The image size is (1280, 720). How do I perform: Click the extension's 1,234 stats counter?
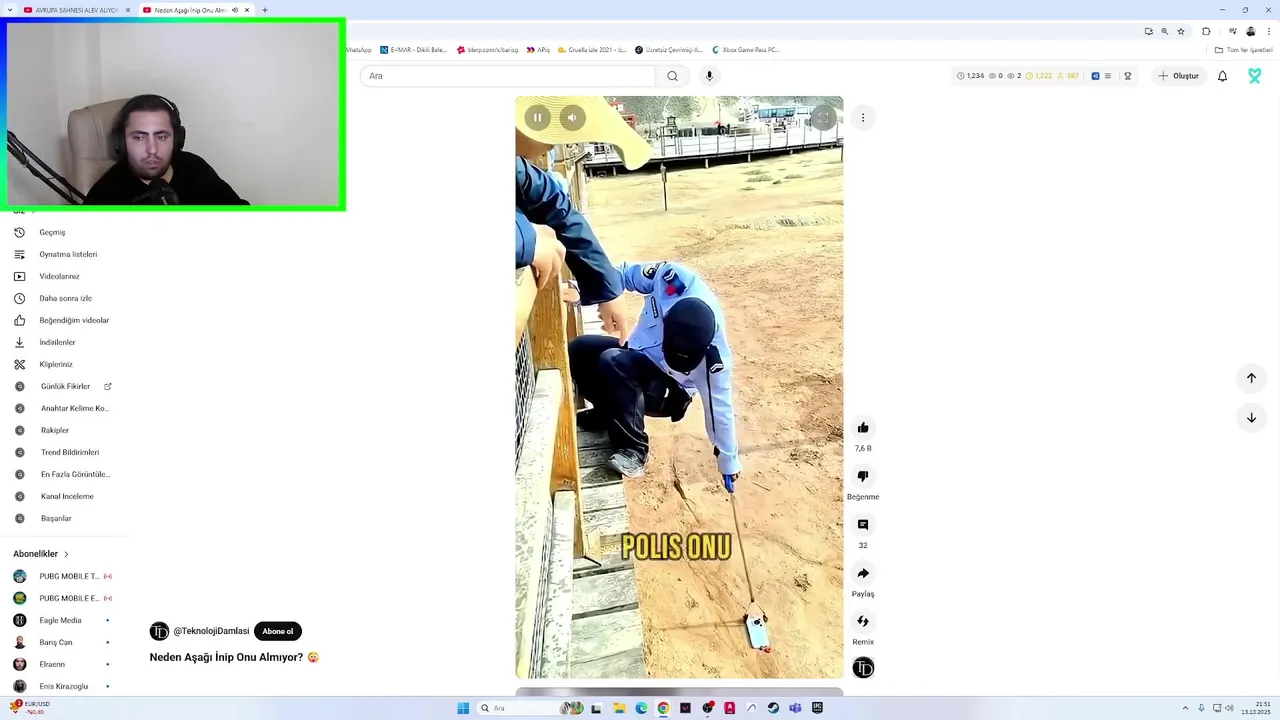pos(970,76)
